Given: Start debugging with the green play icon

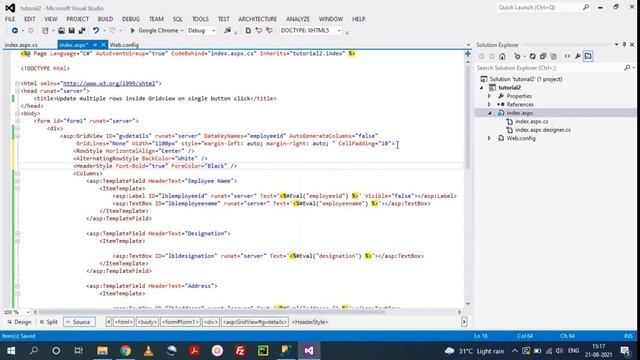Looking at the screenshot, I should pos(132,31).
